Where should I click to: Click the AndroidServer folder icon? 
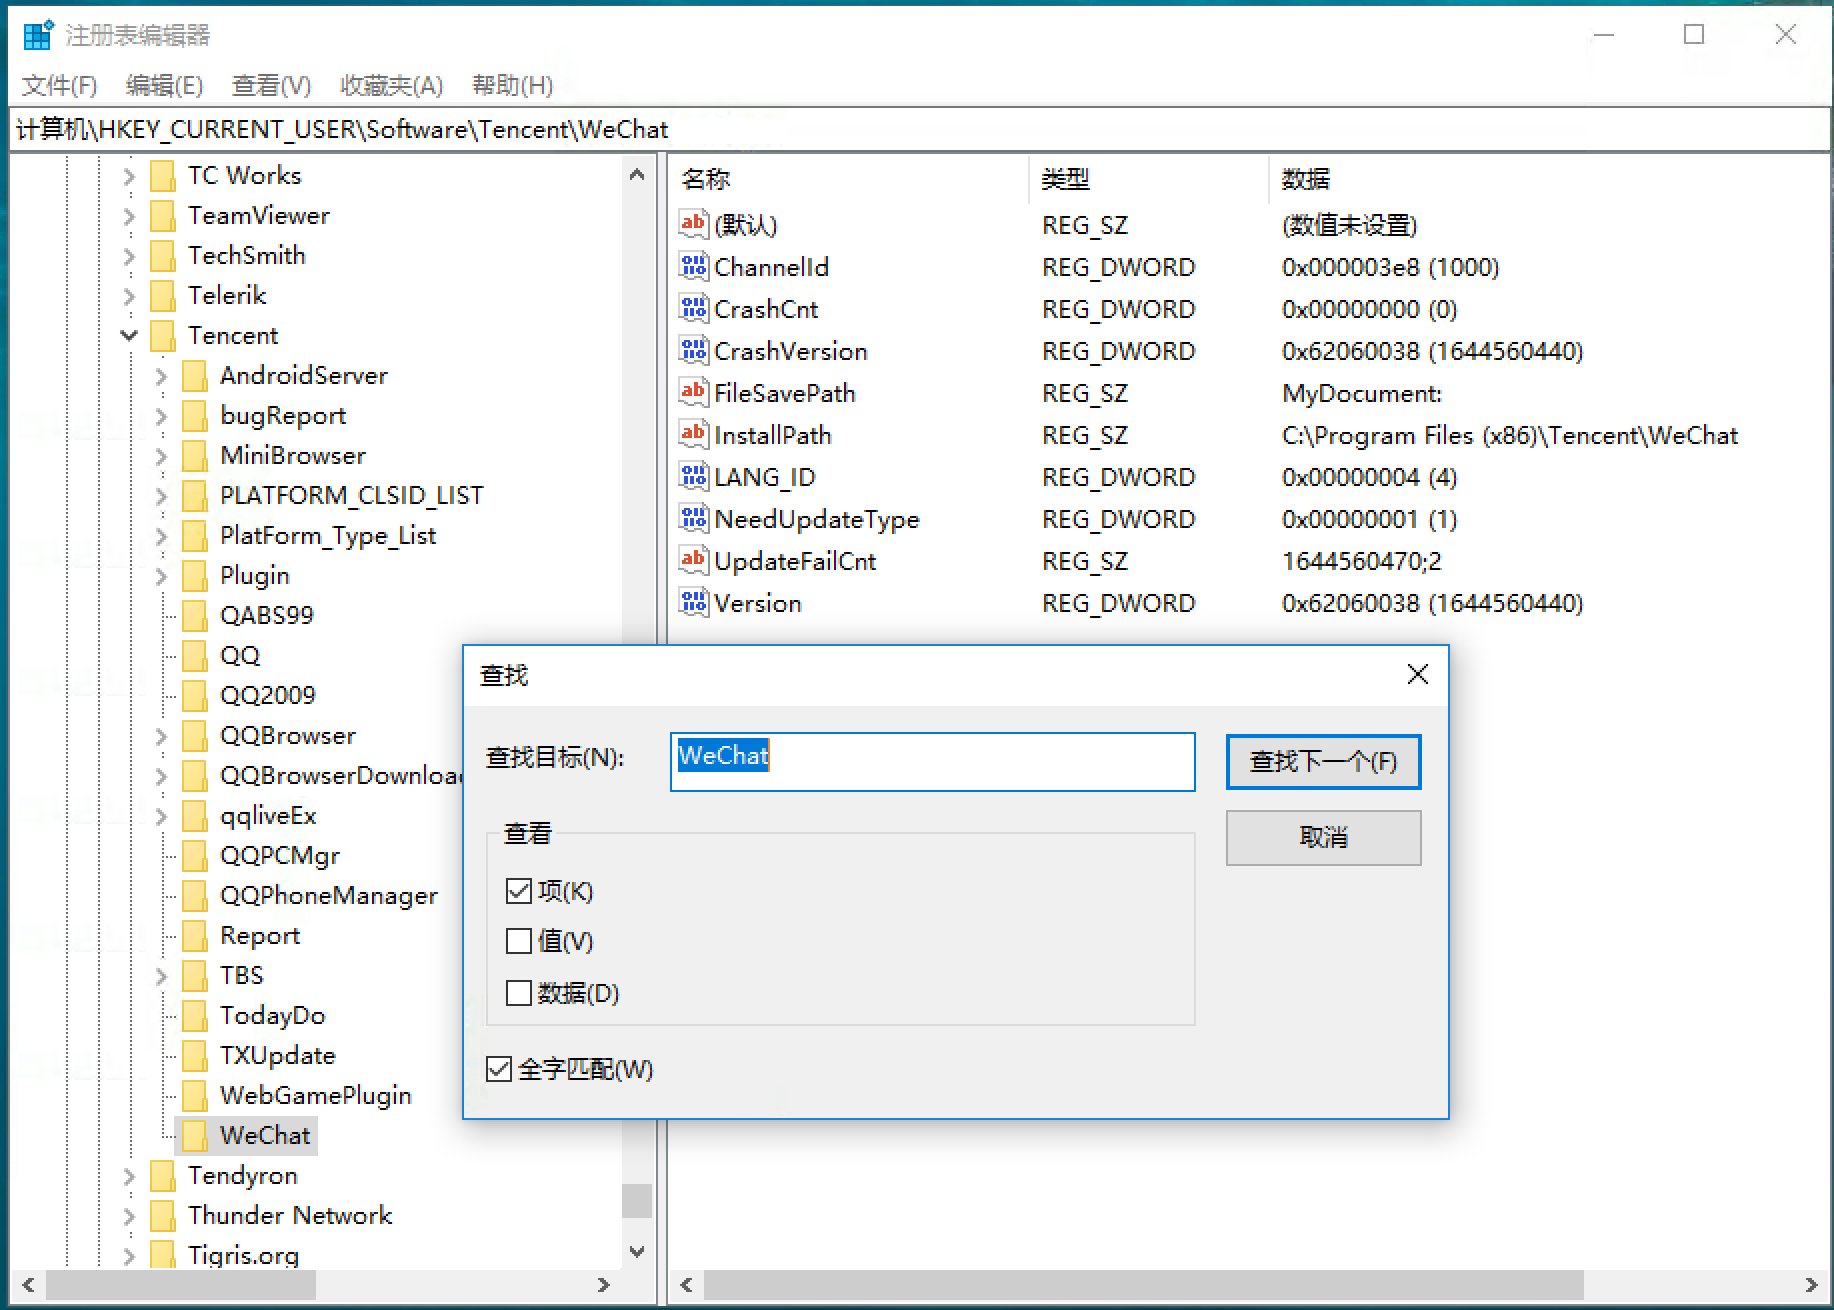(x=194, y=376)
